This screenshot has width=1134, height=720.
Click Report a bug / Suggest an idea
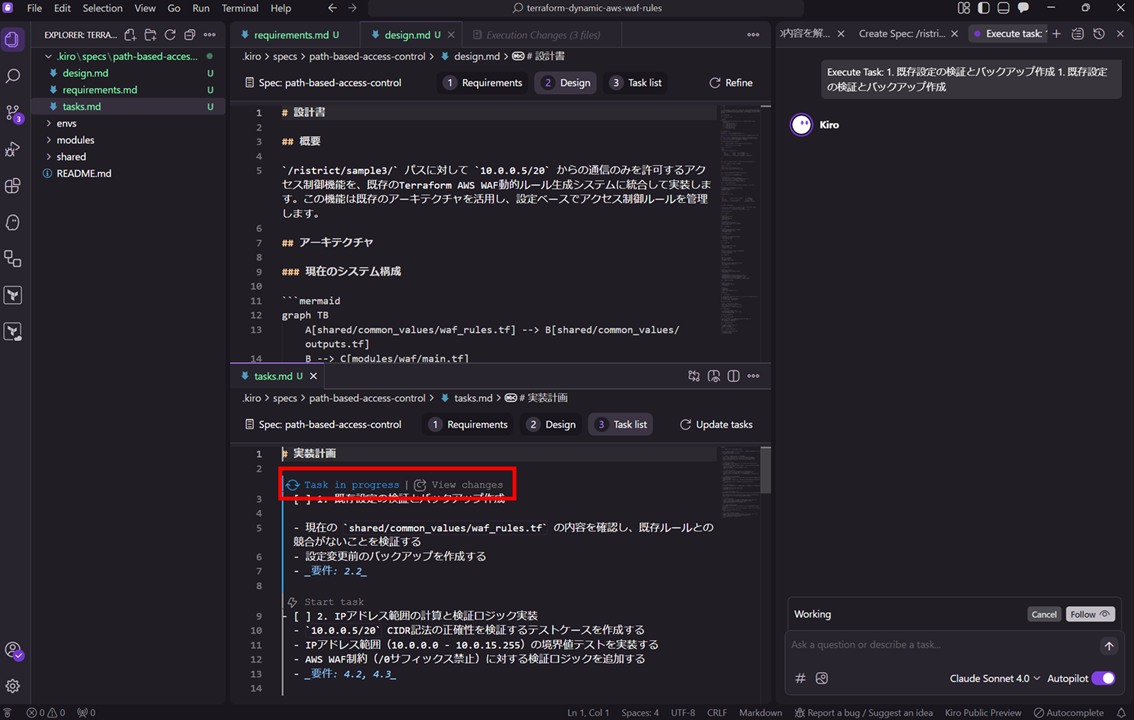point(864,713)
